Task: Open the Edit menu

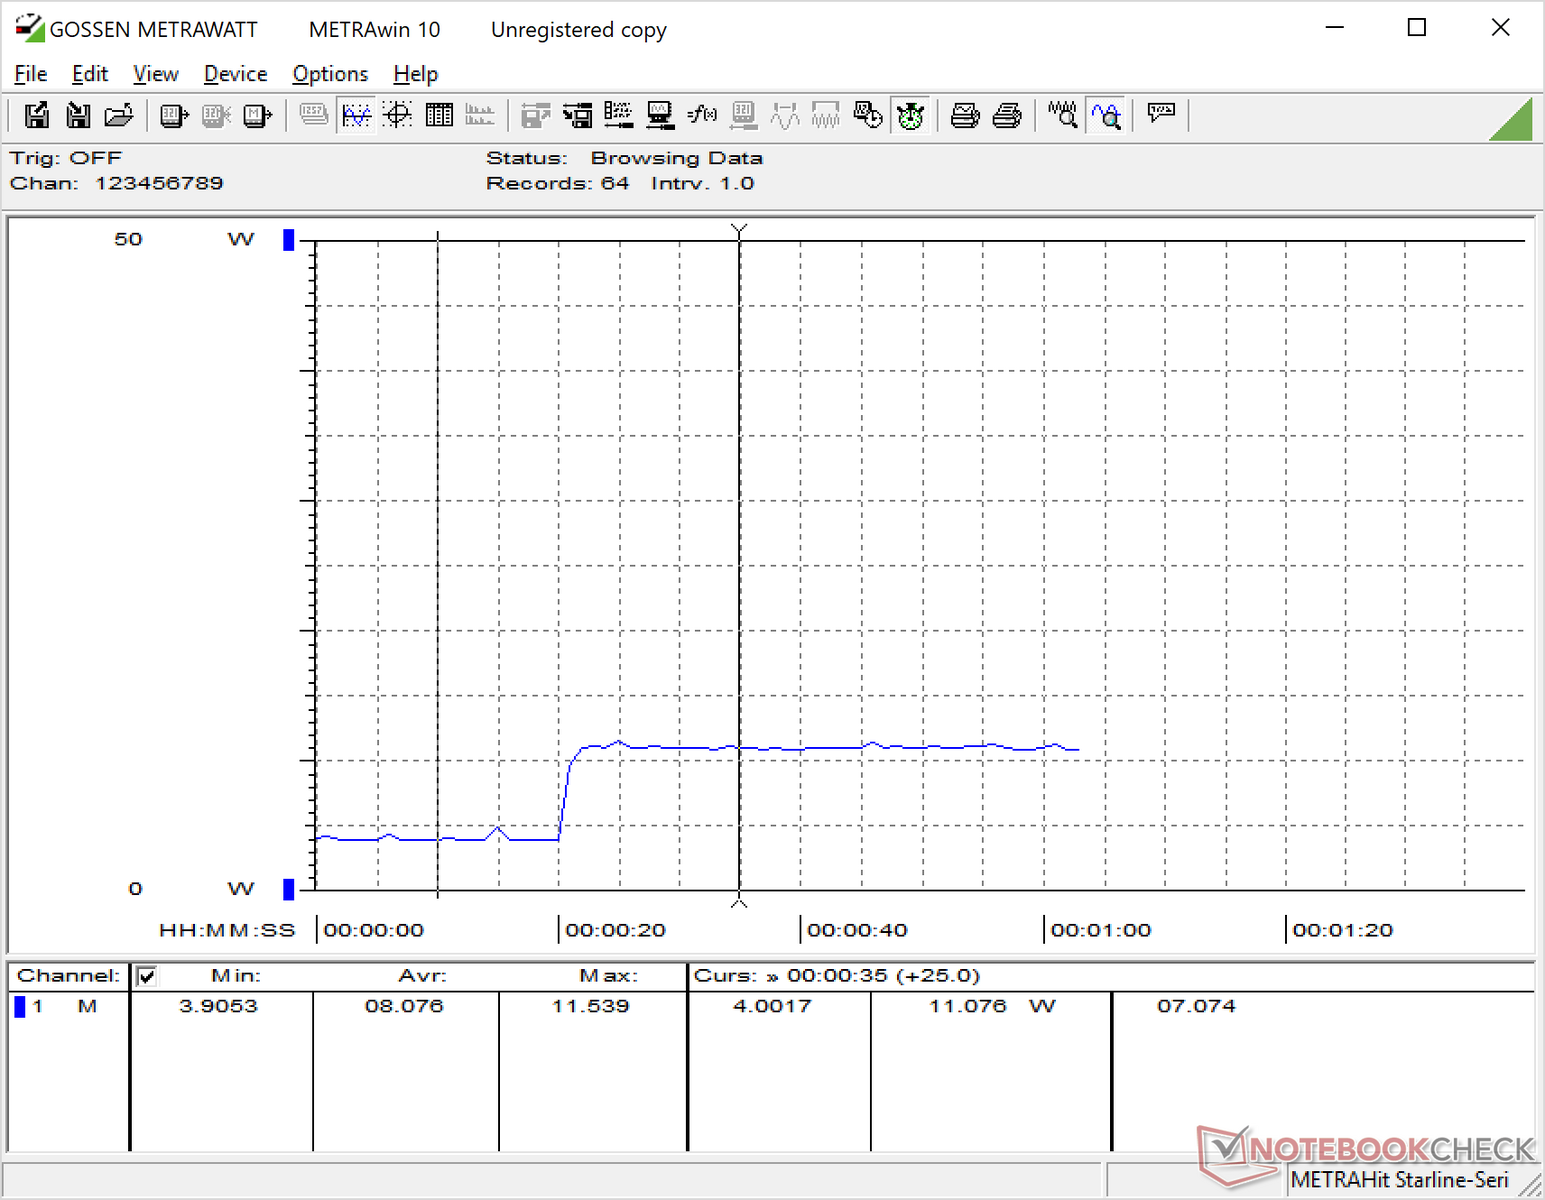Action: 90,74
